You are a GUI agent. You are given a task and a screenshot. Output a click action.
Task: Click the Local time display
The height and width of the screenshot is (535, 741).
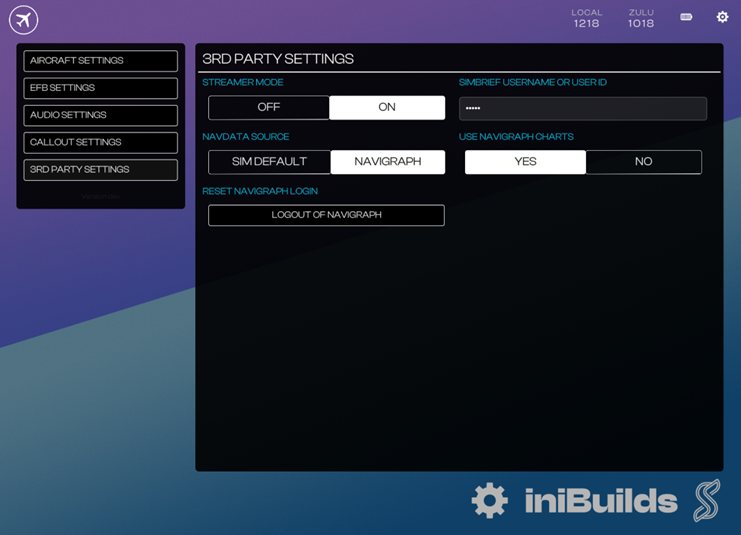(586, 18)
